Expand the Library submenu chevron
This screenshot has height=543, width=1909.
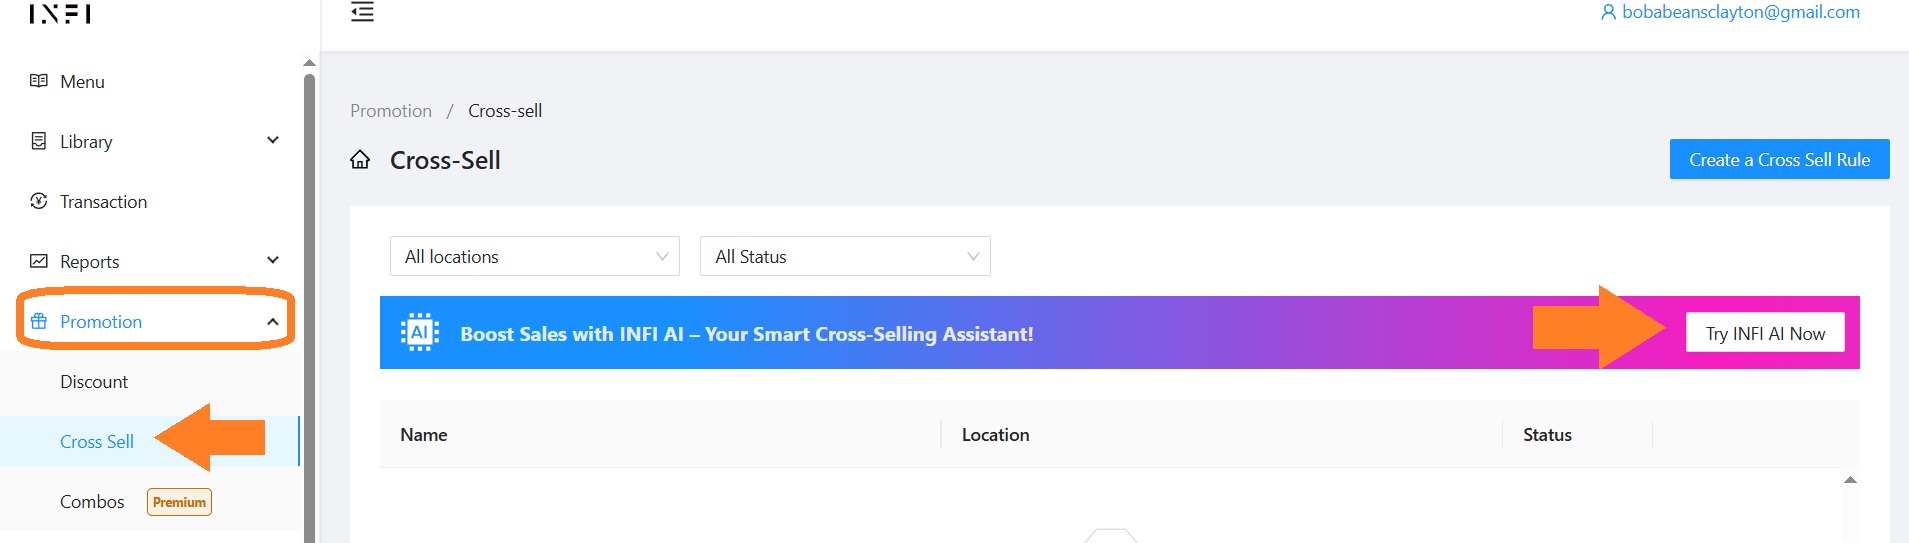click(273, 140)
